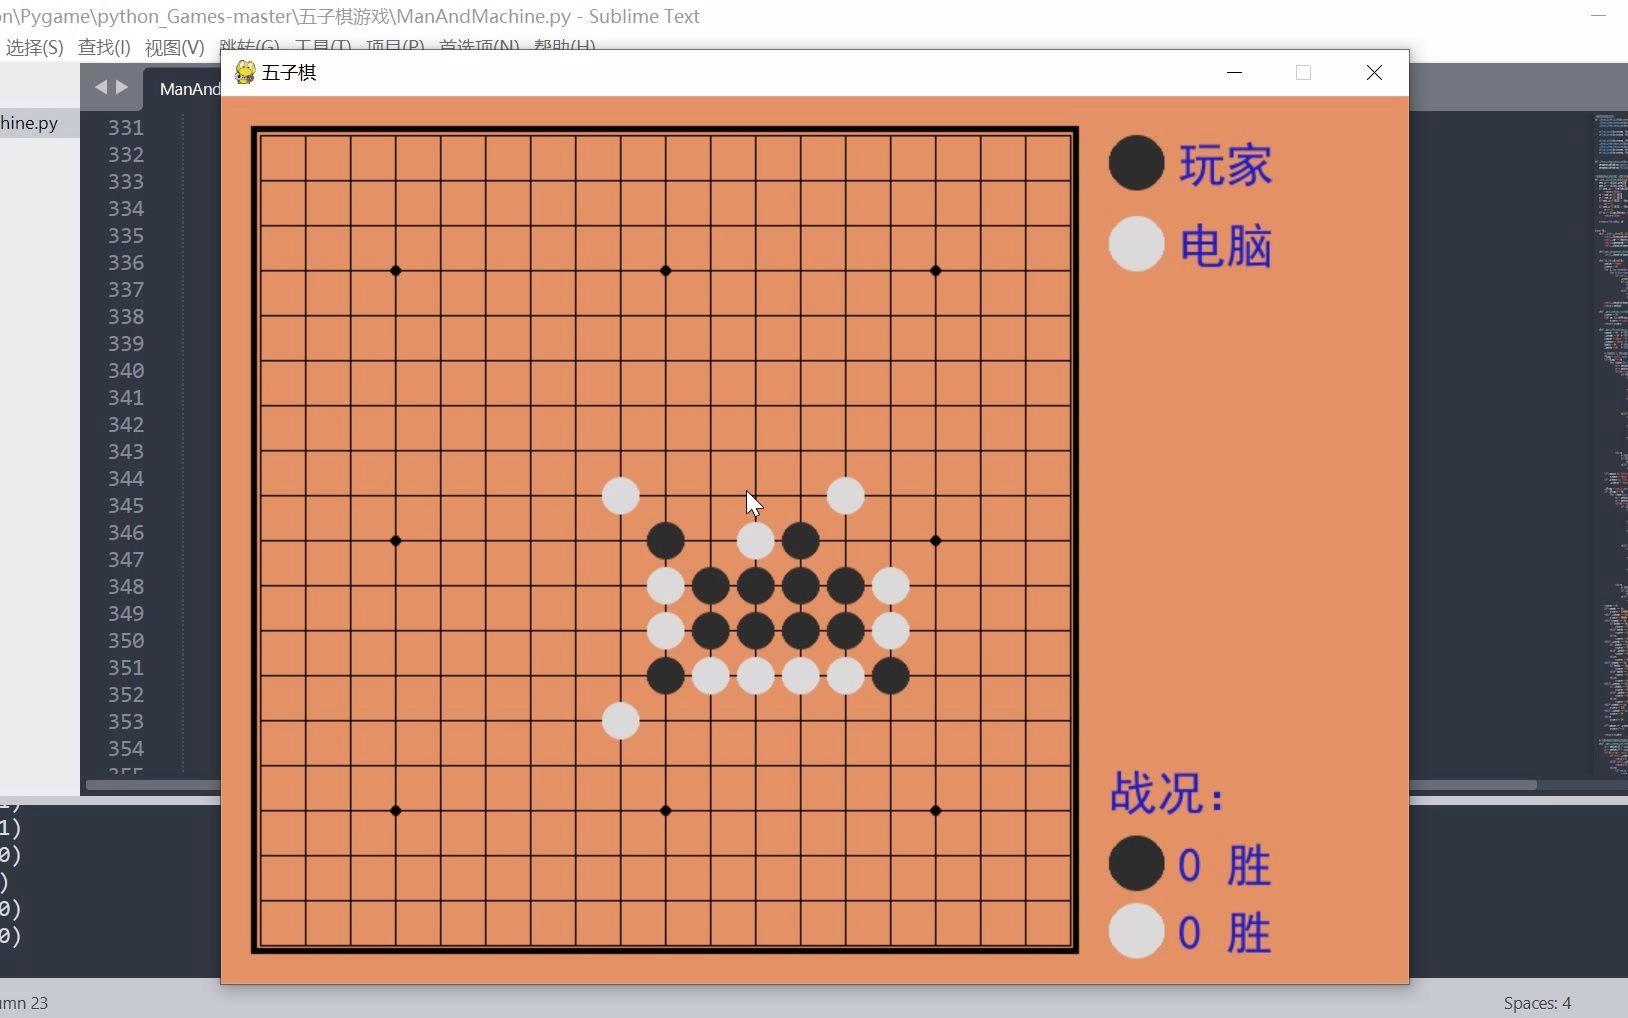Open the 选择(S) menu

34,47
